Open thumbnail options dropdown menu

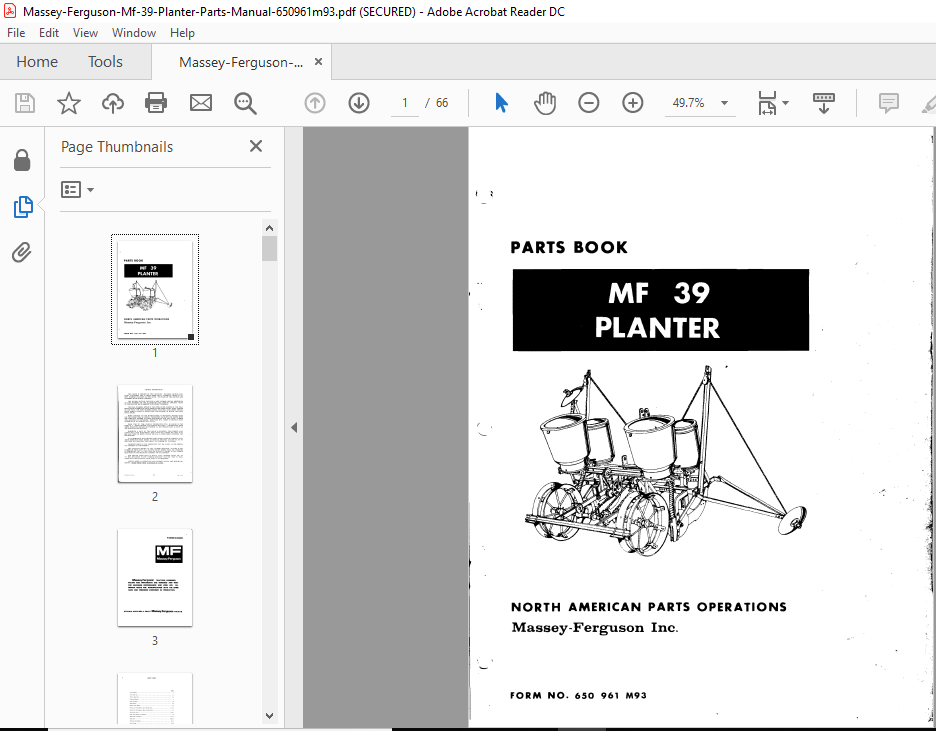point(77,190)
